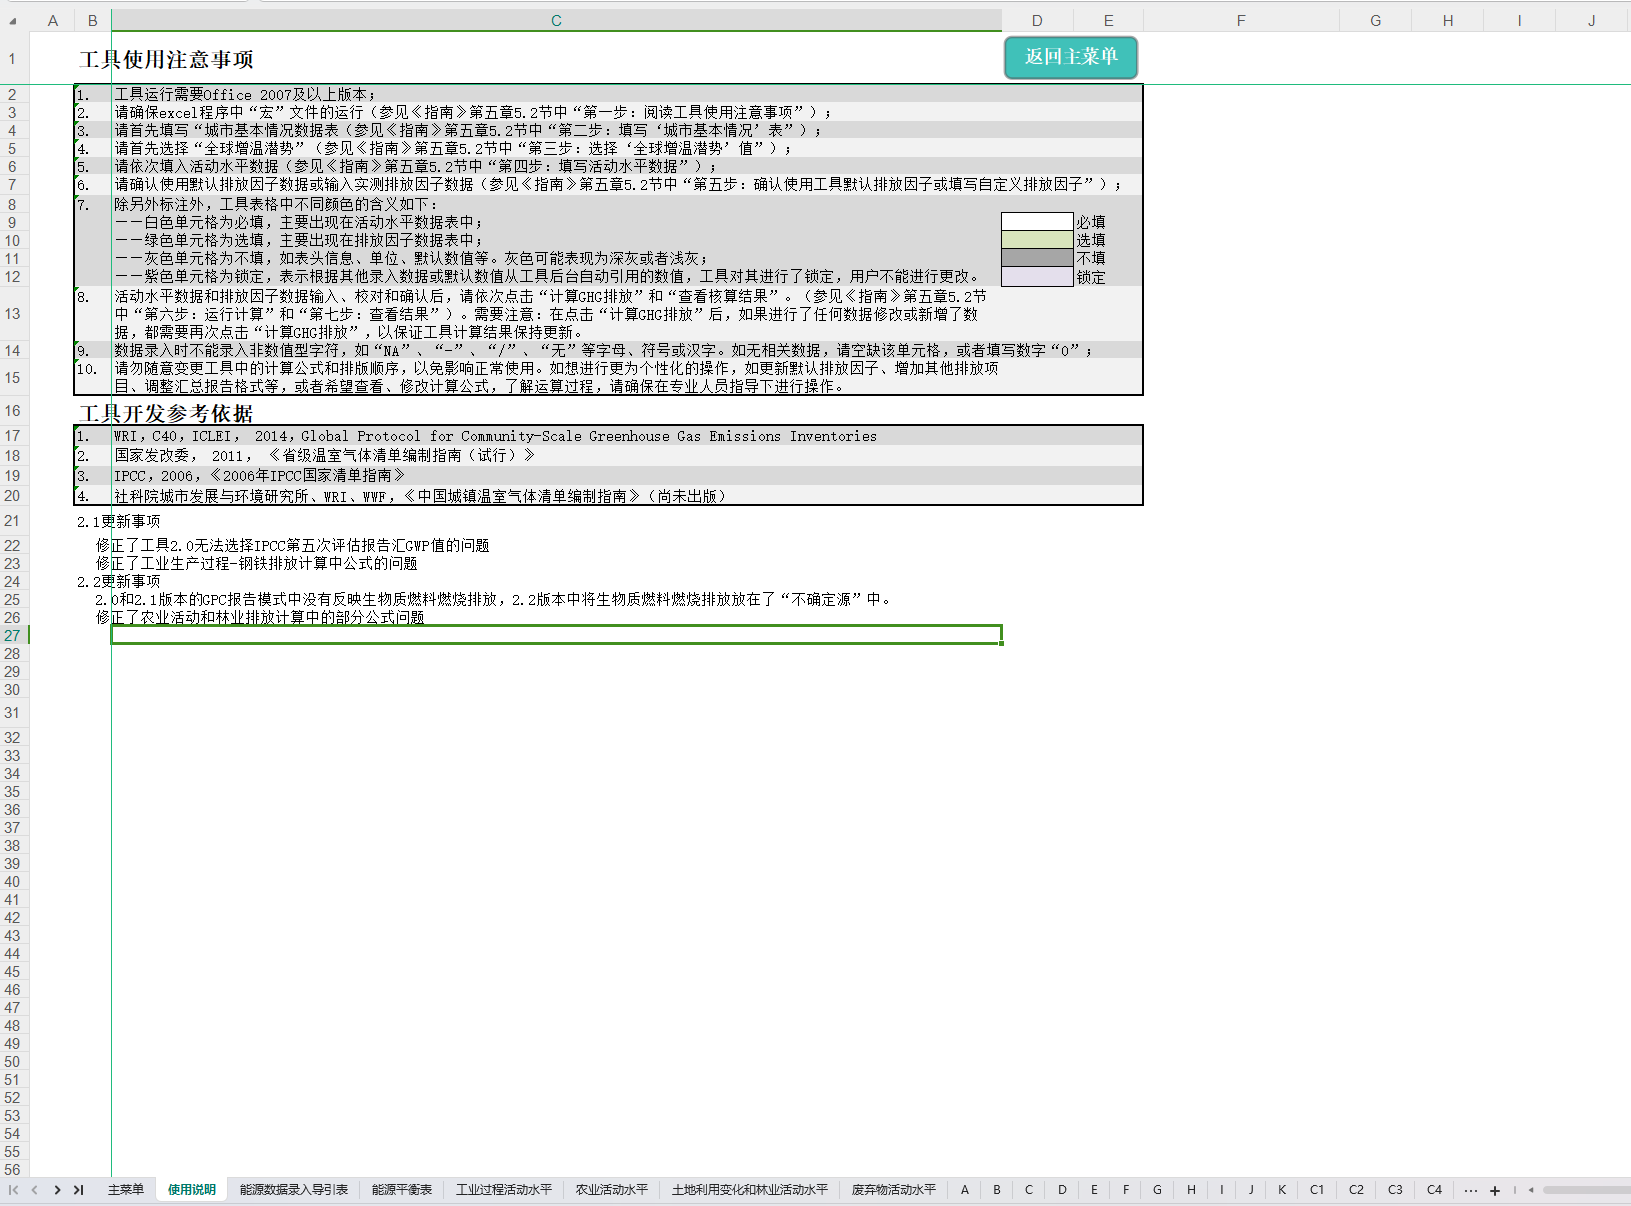Go to previous sheet with the left arrow
This screenshot has height=1206, width=1631.
point(35,1190)
